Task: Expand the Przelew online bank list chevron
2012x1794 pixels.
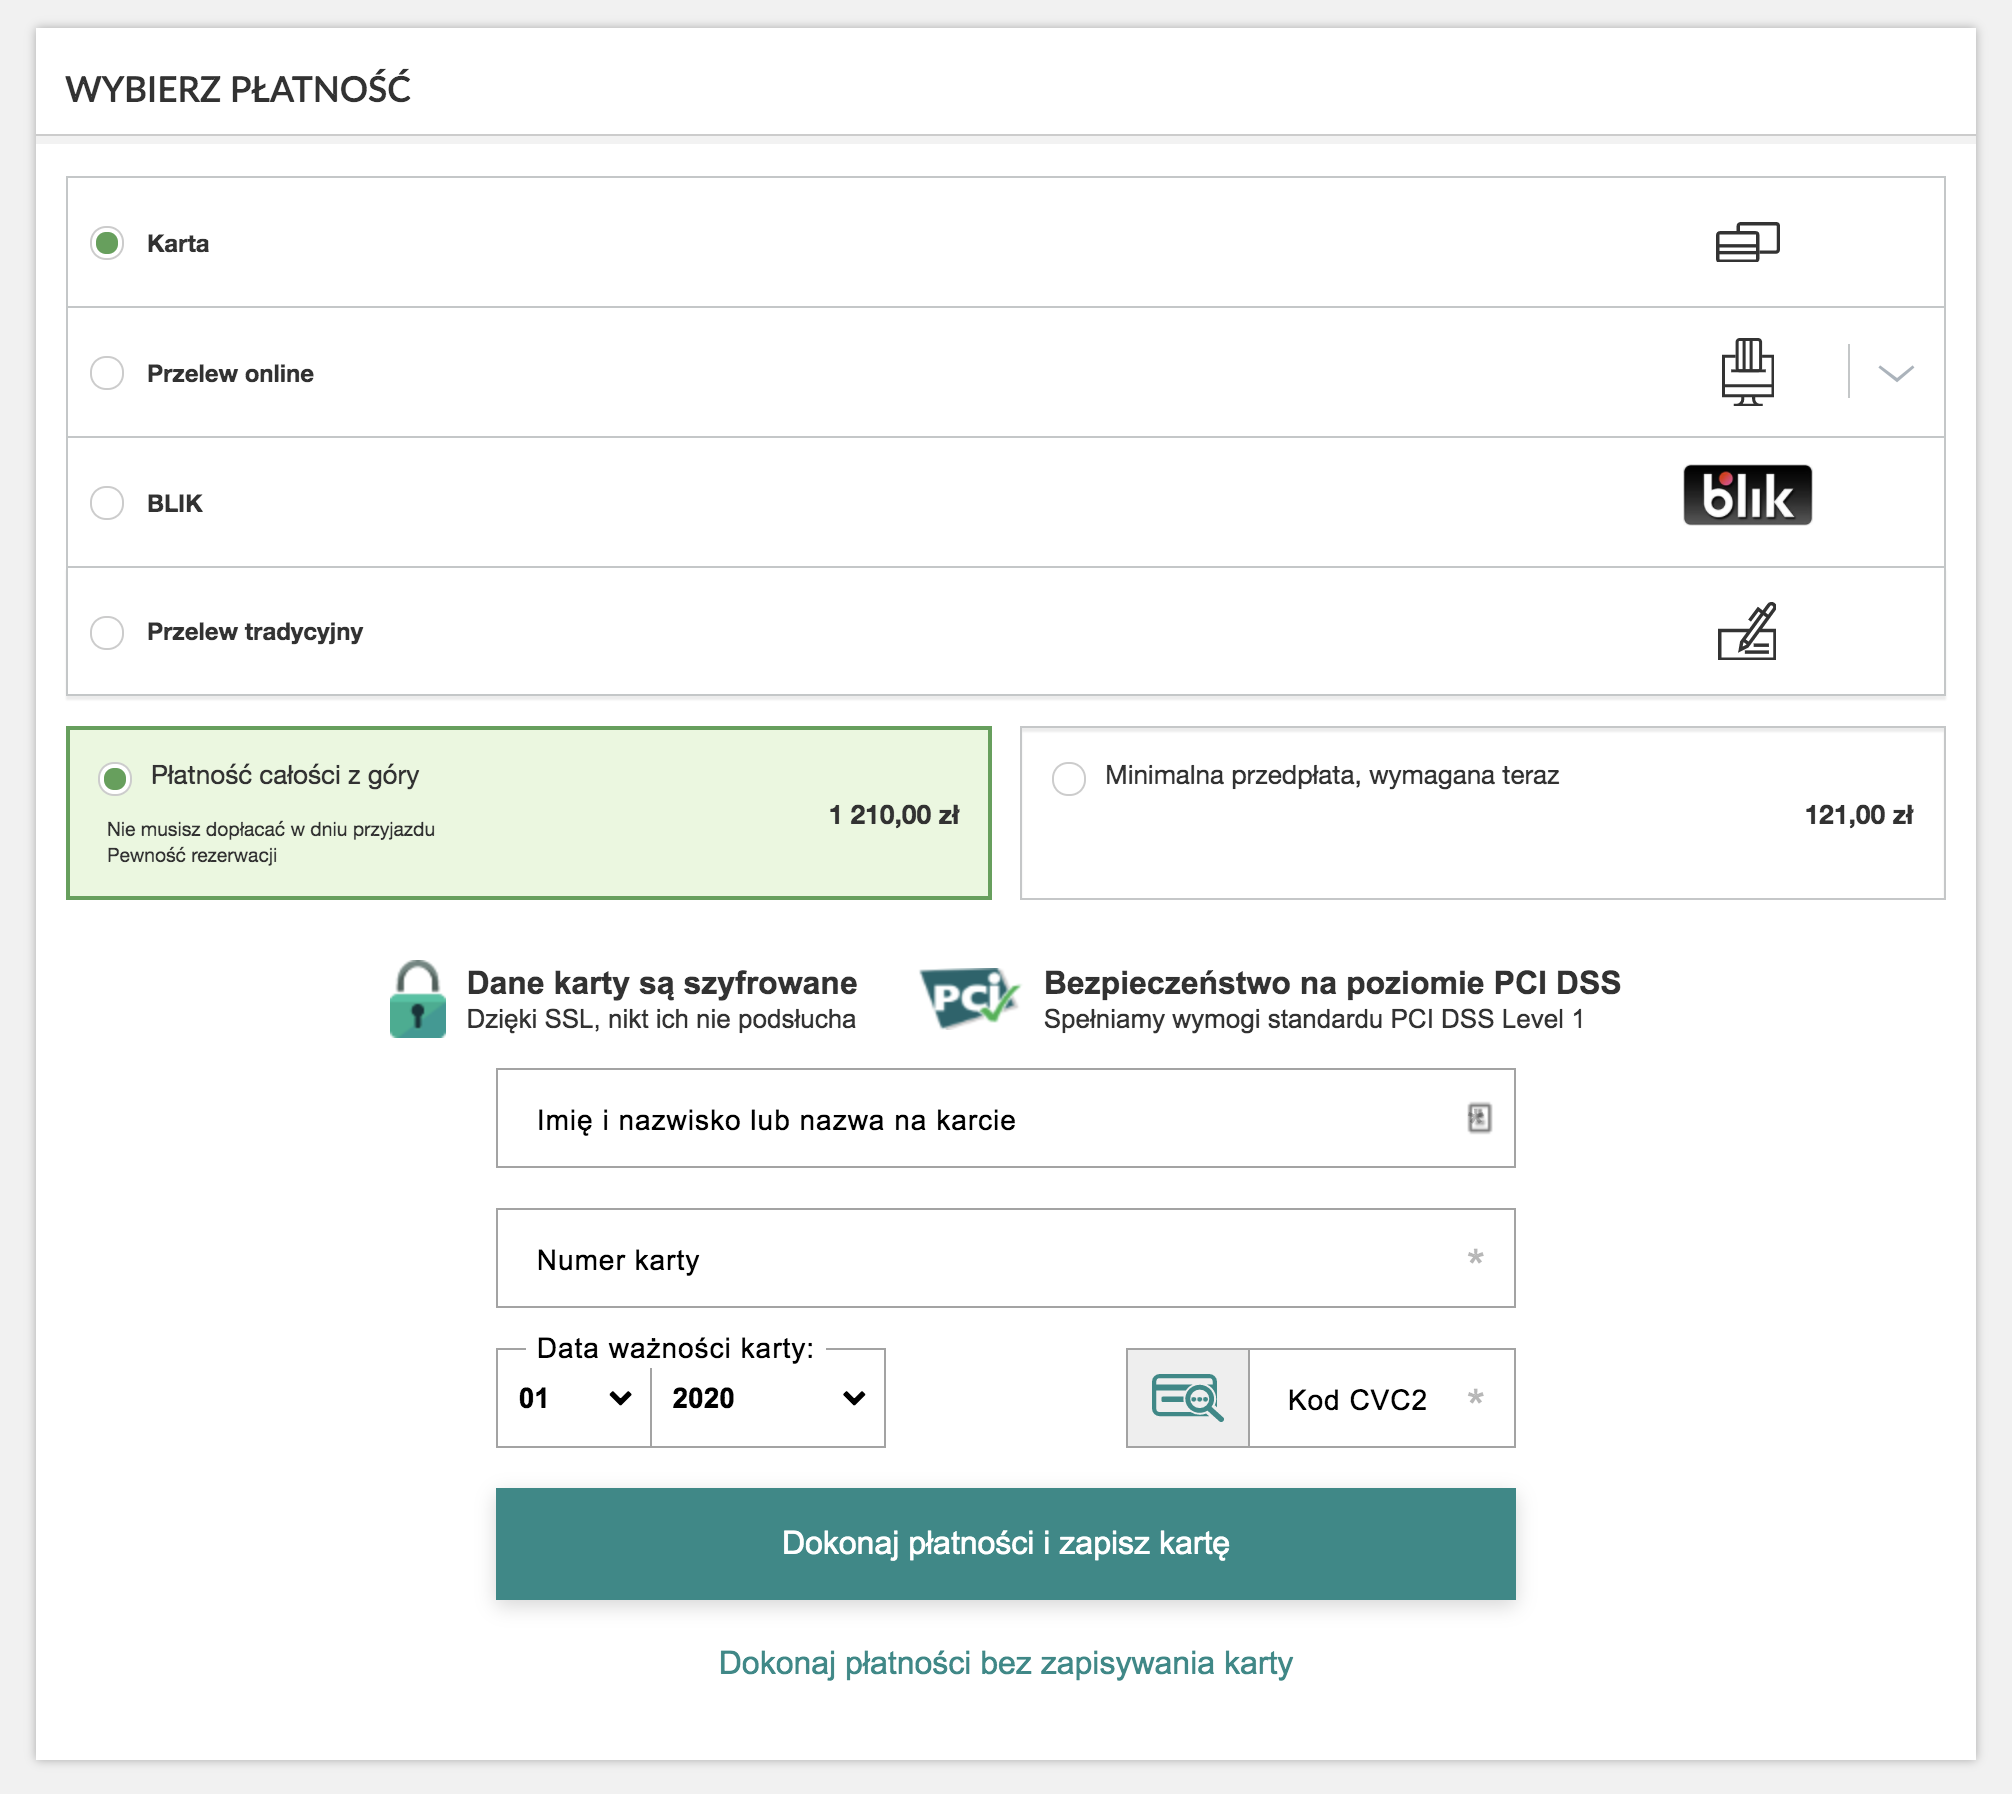Action: point(1895,373)
